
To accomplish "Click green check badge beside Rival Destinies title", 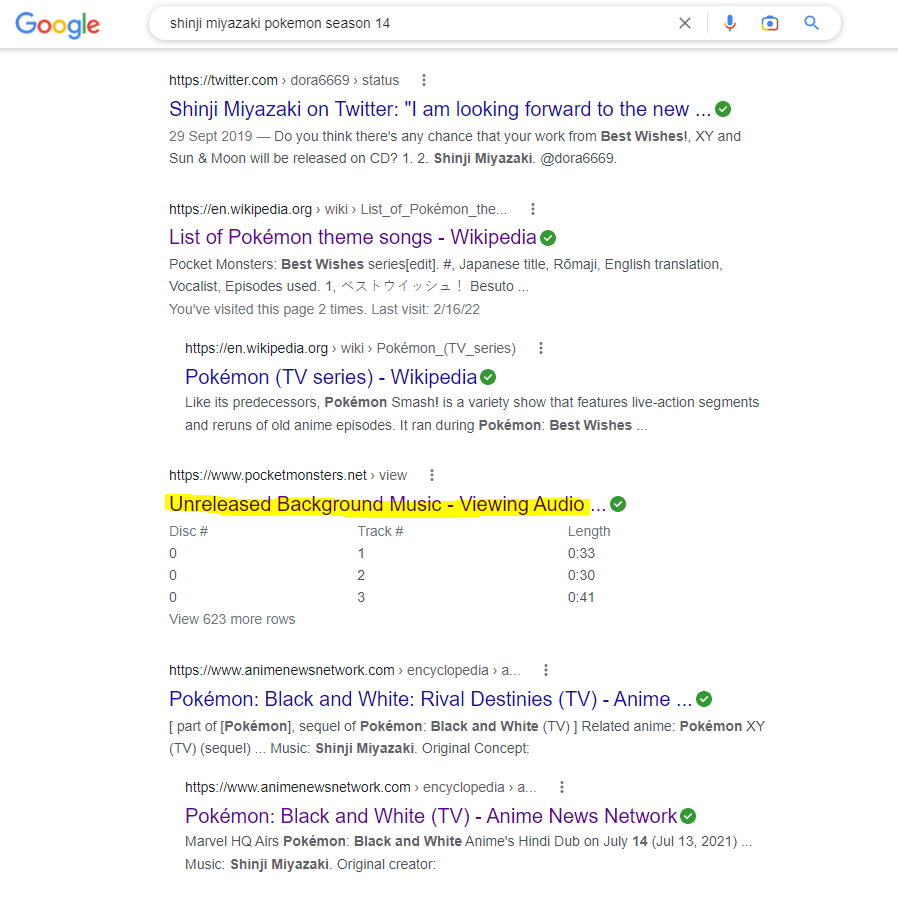I will tap(704, 699).
